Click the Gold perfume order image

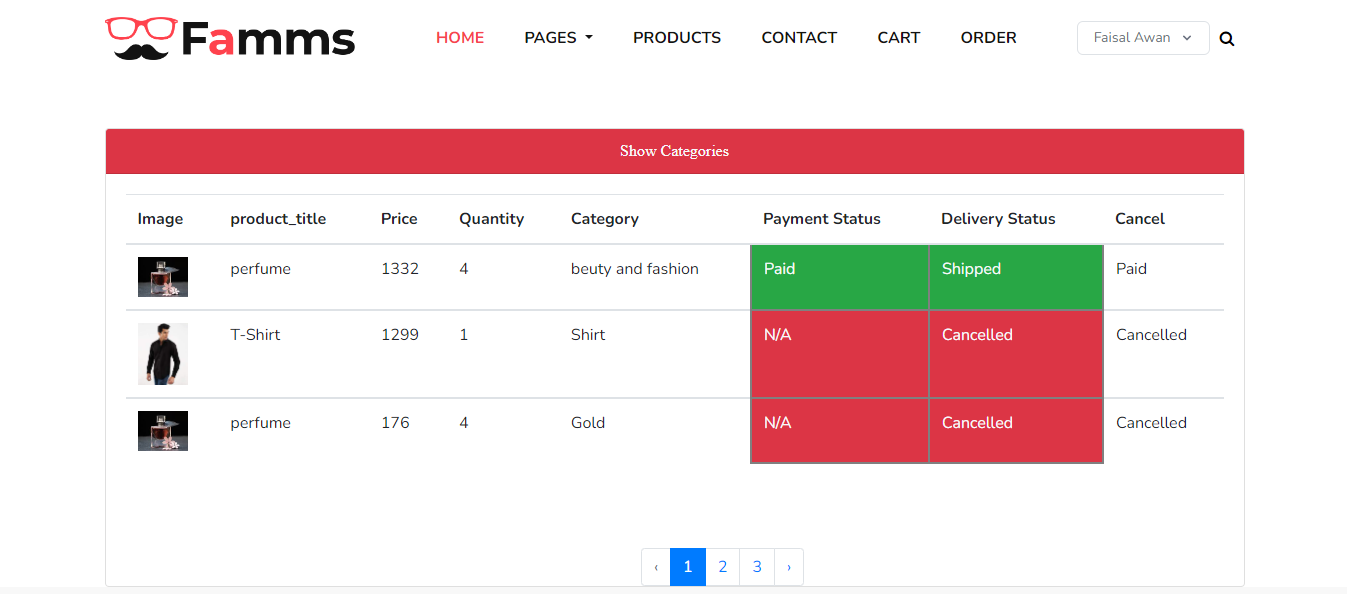click(x=162, y=430)
